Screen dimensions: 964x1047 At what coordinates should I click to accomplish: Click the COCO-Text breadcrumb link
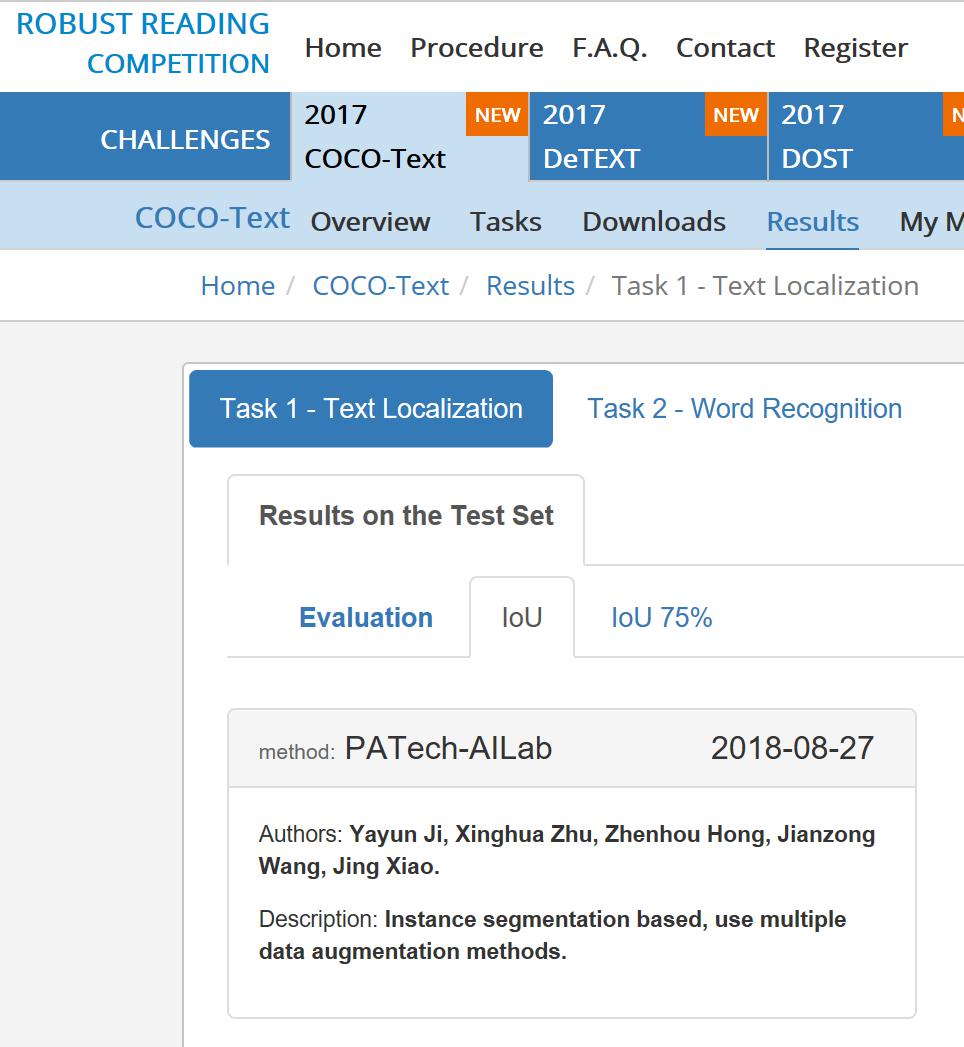(380, 286)
